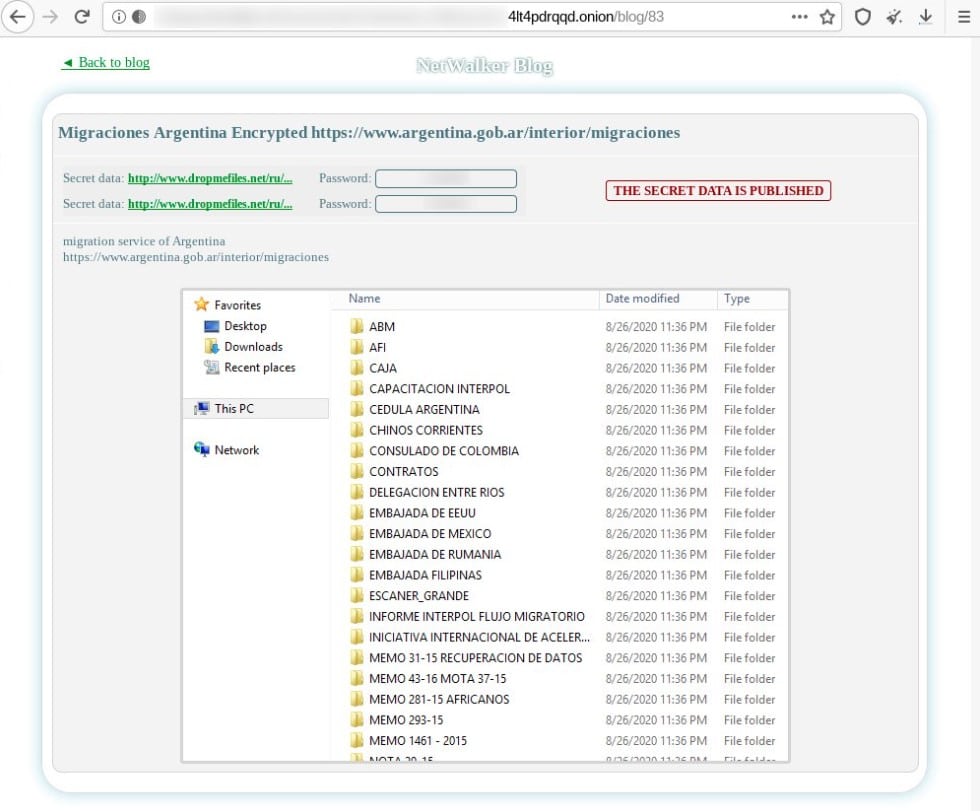
Task: Click the second Password field
Action: [446, 204]
